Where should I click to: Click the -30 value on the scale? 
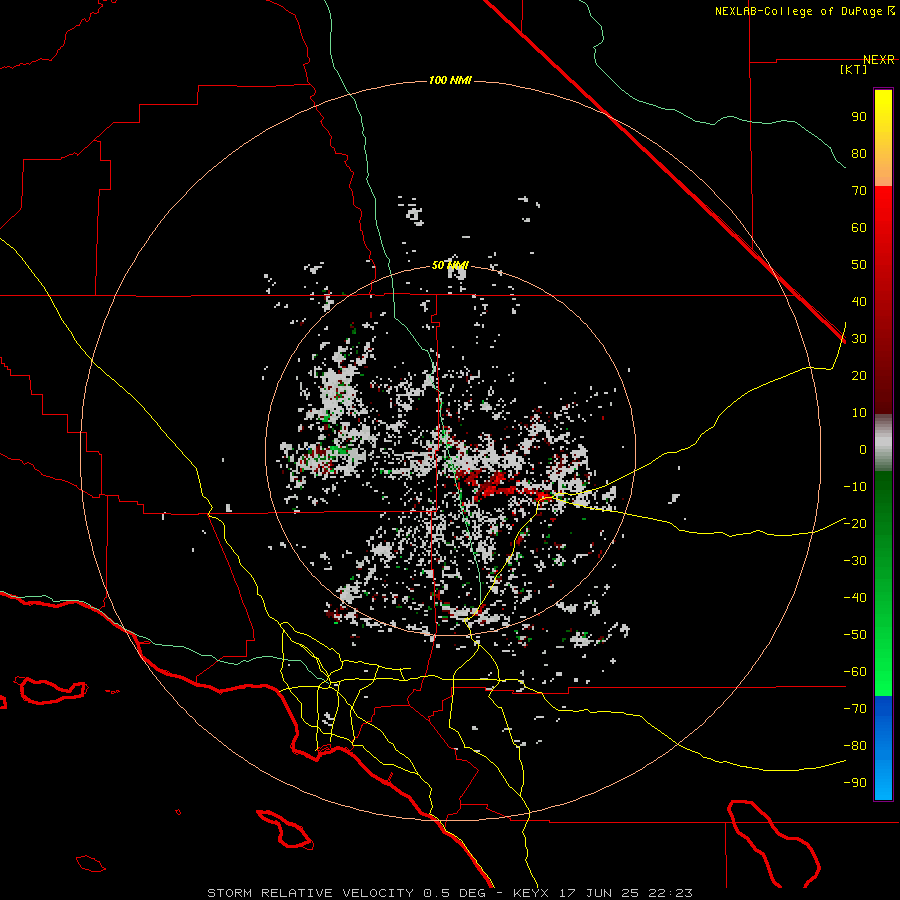(x=855, y=561)
